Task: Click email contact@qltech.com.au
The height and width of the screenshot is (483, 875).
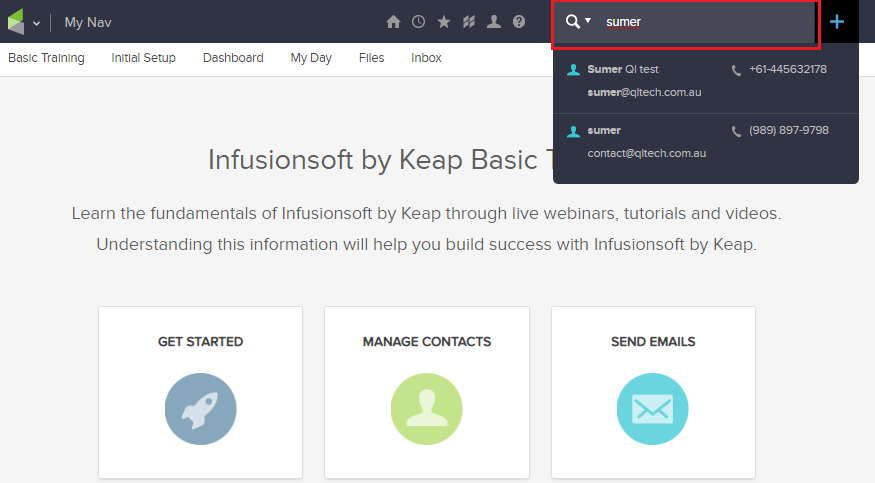Action: (x=647, y=153)
